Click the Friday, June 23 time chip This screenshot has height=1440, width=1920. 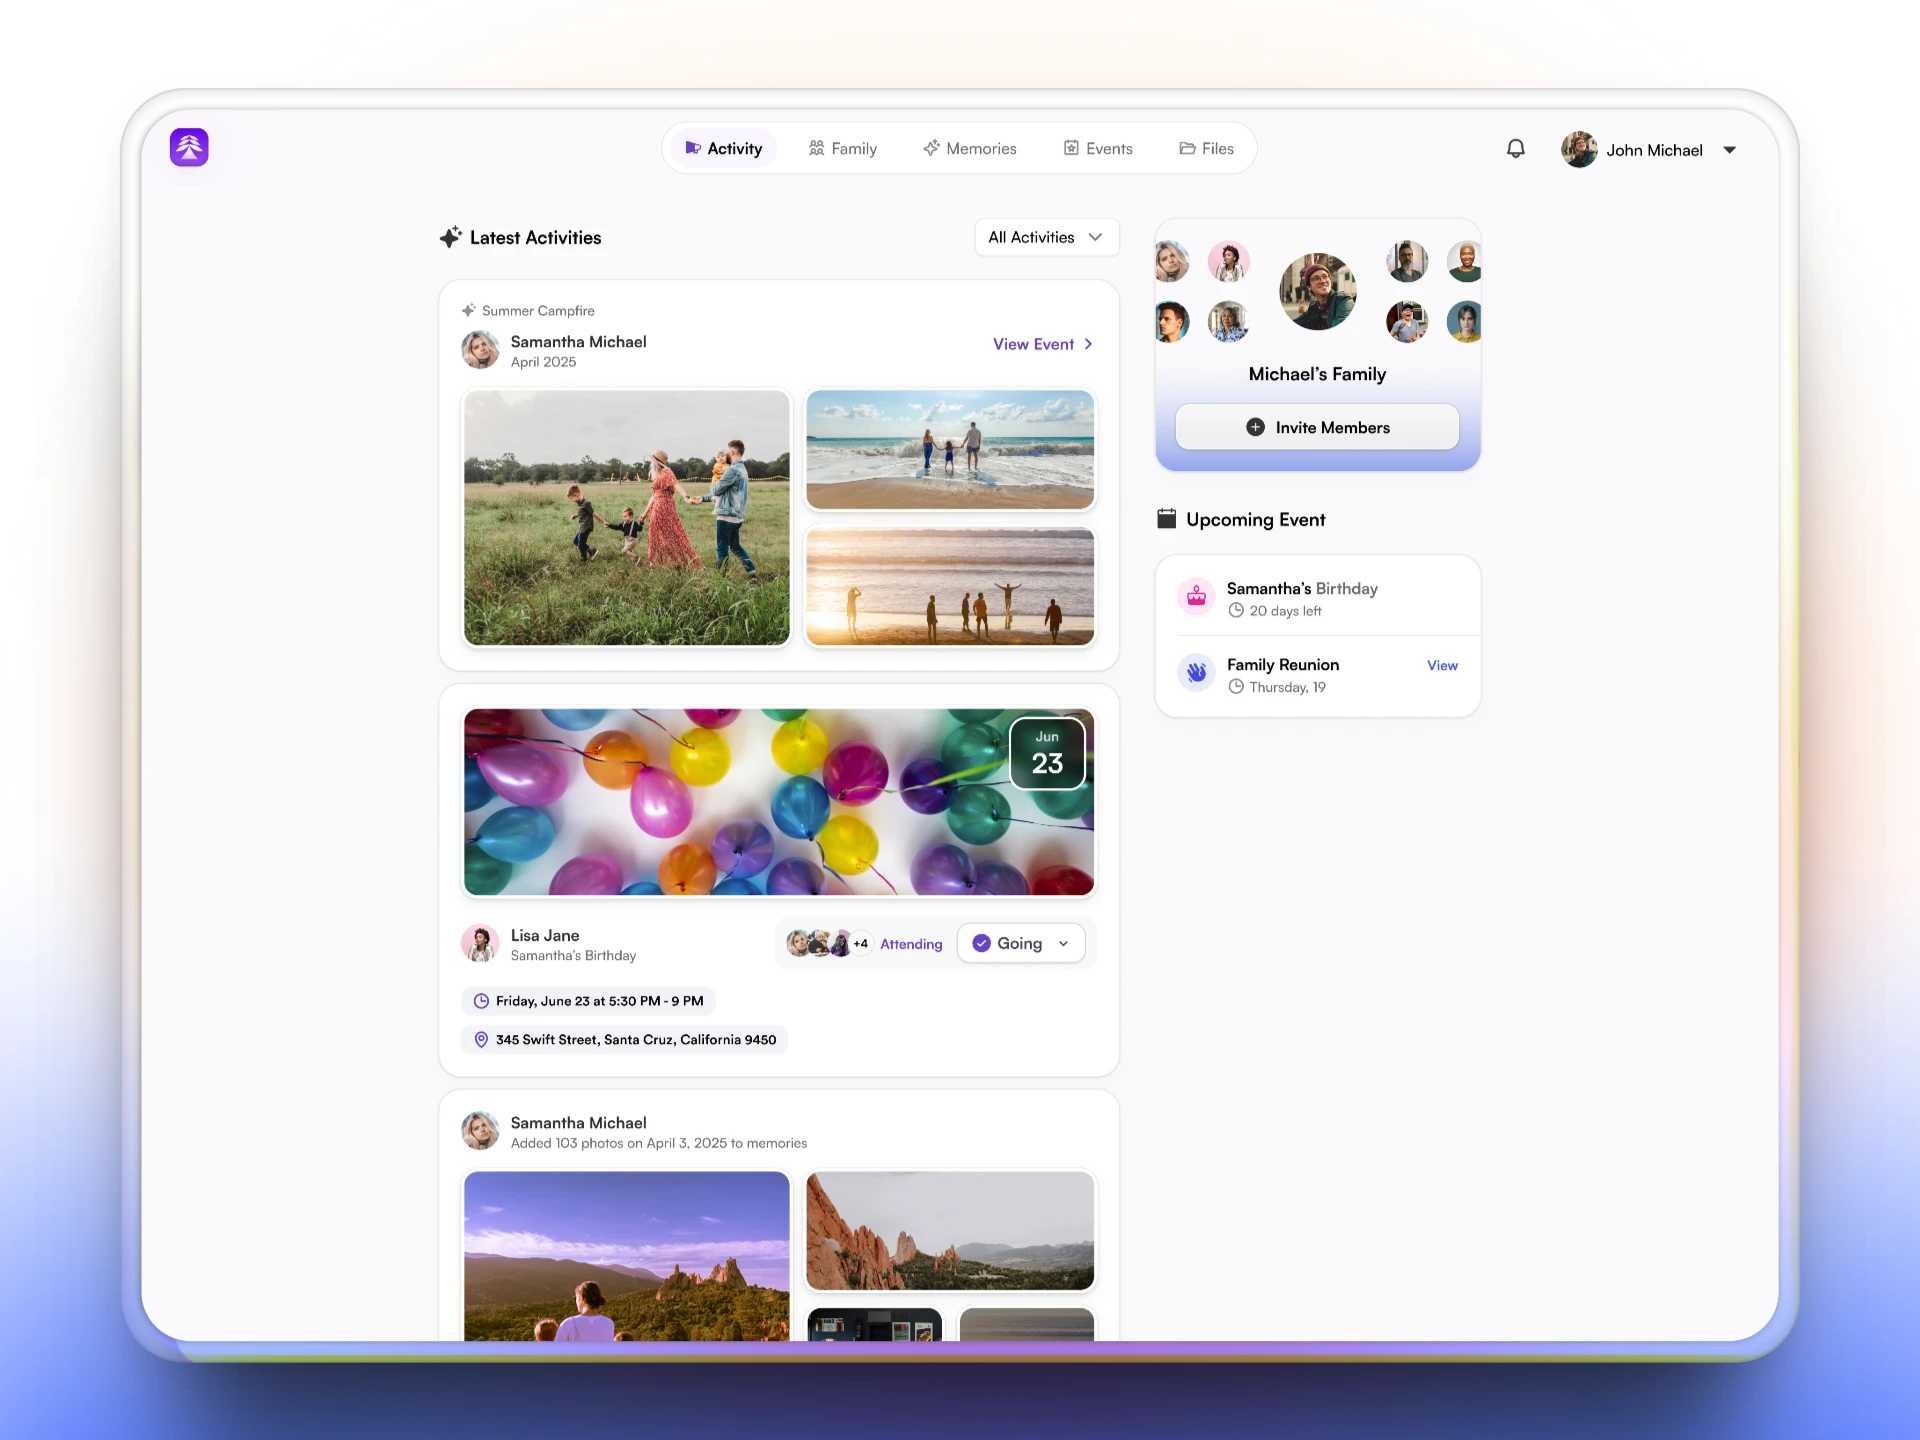point(588,1001)
